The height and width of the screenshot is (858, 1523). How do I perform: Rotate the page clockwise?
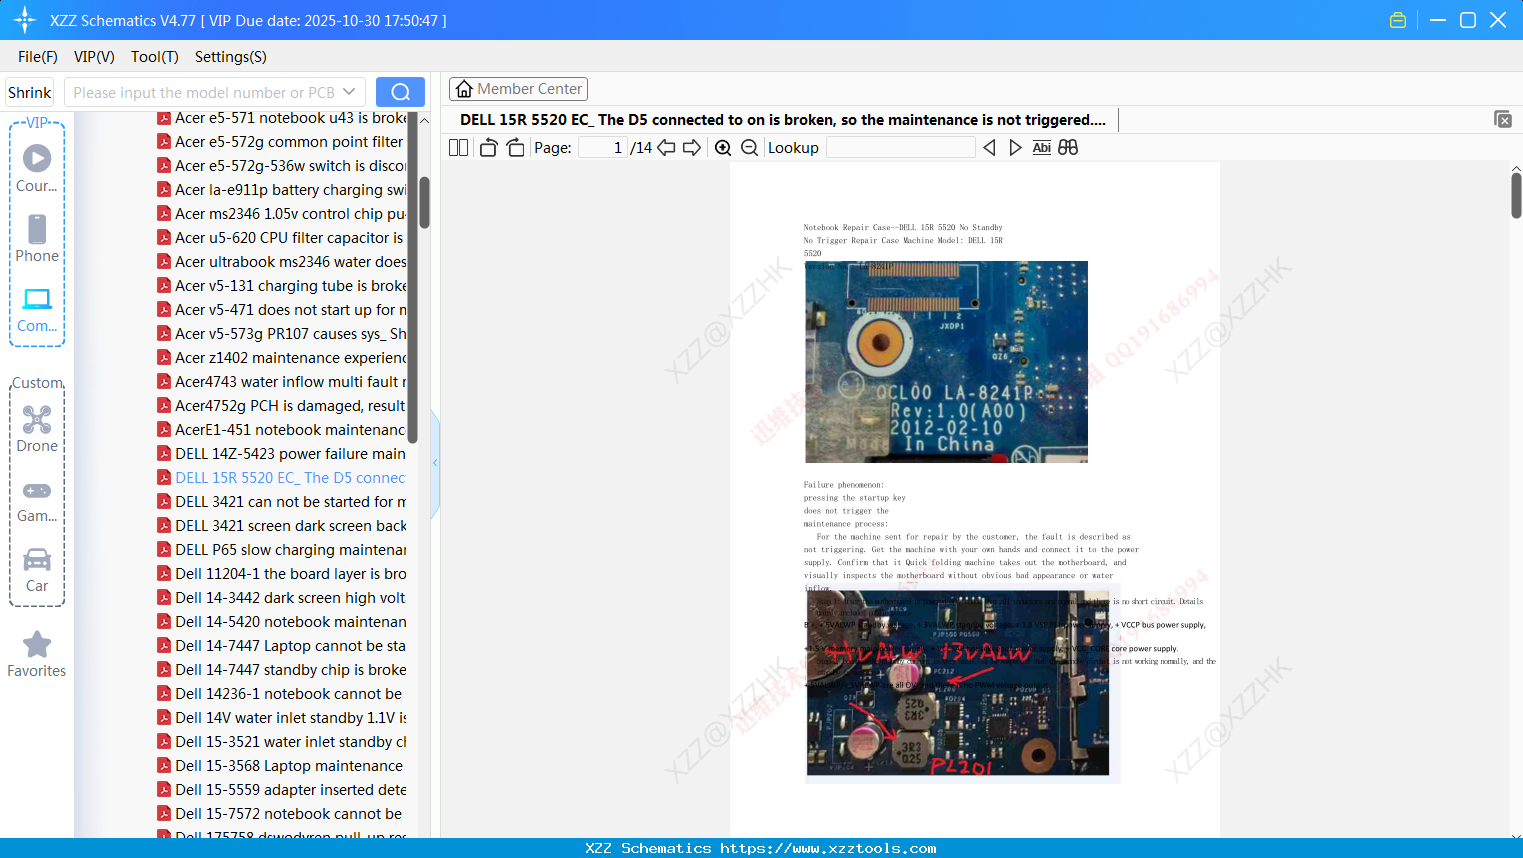click(x=515, y=148)
